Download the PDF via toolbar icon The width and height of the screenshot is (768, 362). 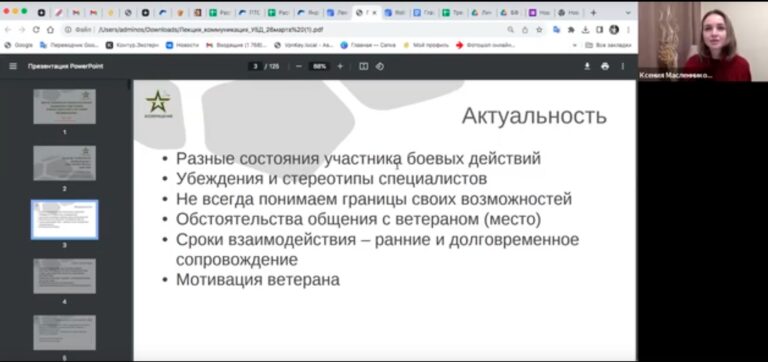tap(587, 66)
